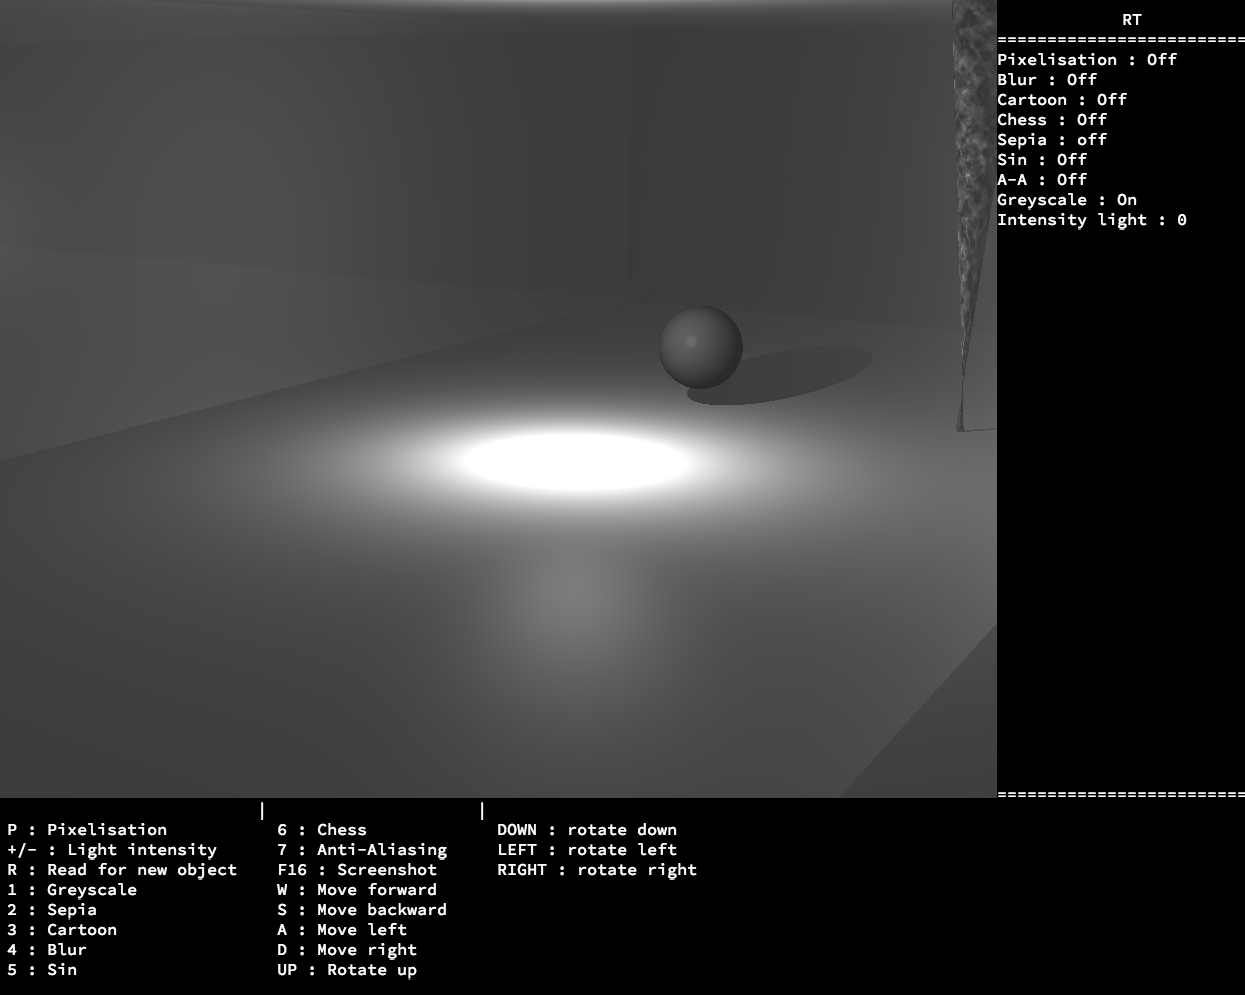Image resolution: width=1245 pixels, height=995 pixels.
Task: Click the '3 : Cartoon' help entry
Action: [62, 930]
